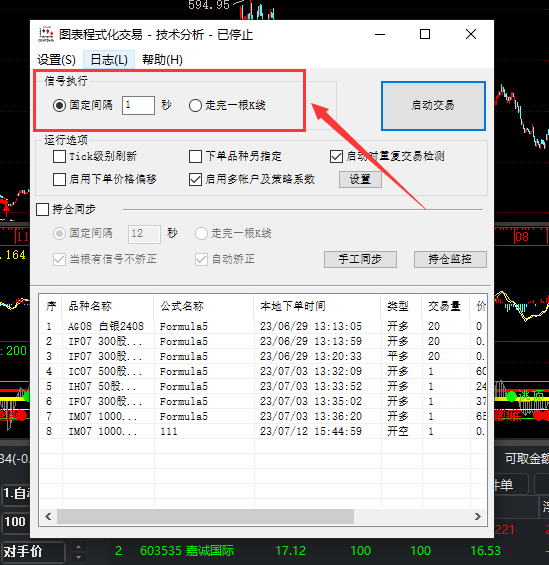Open the 日志(L) menu

click(109, 59)
